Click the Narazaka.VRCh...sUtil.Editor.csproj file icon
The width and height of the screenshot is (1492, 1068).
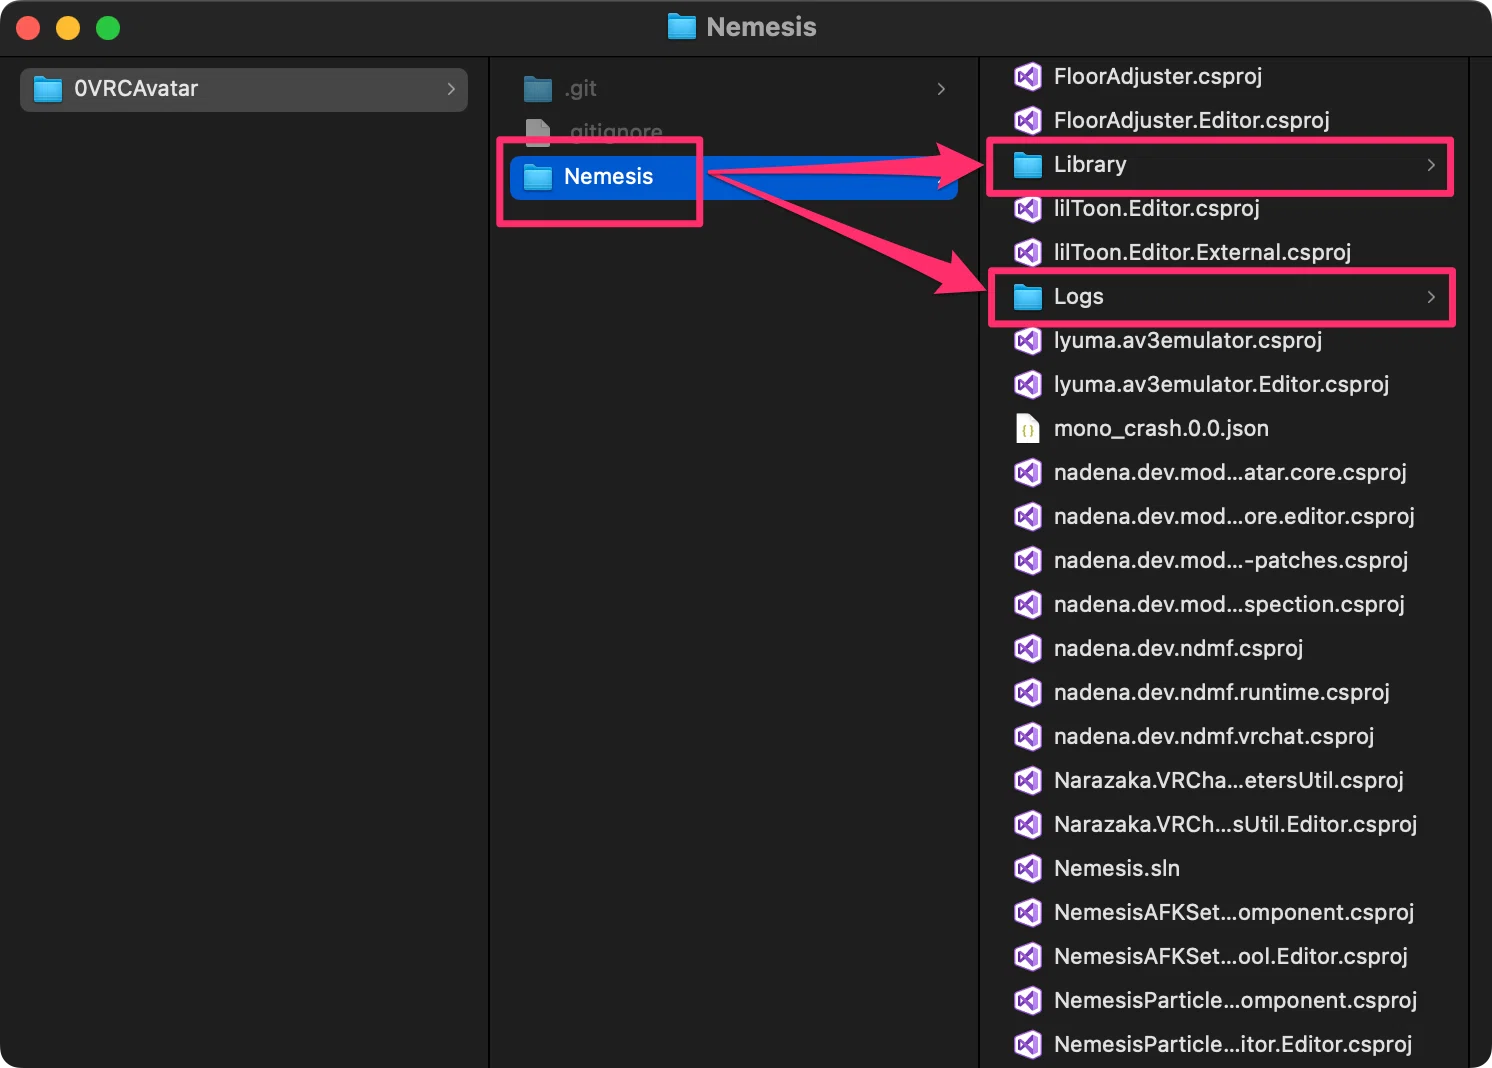click(x=1028, y=824)
